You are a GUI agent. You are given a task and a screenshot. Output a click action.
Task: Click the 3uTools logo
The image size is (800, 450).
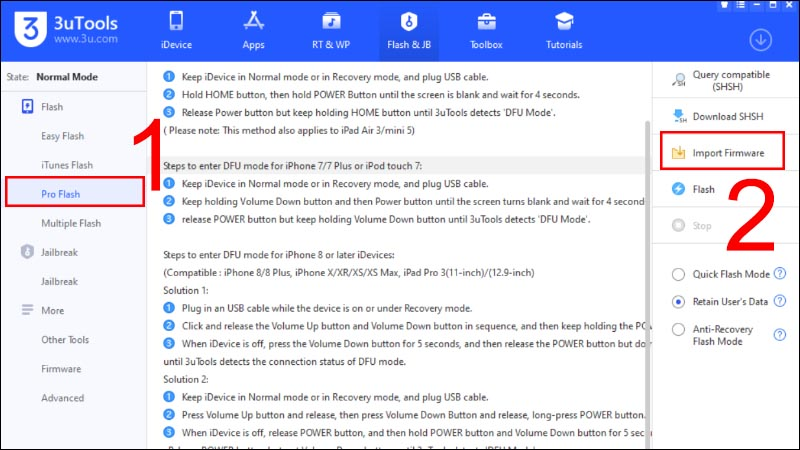coord(31,29)
